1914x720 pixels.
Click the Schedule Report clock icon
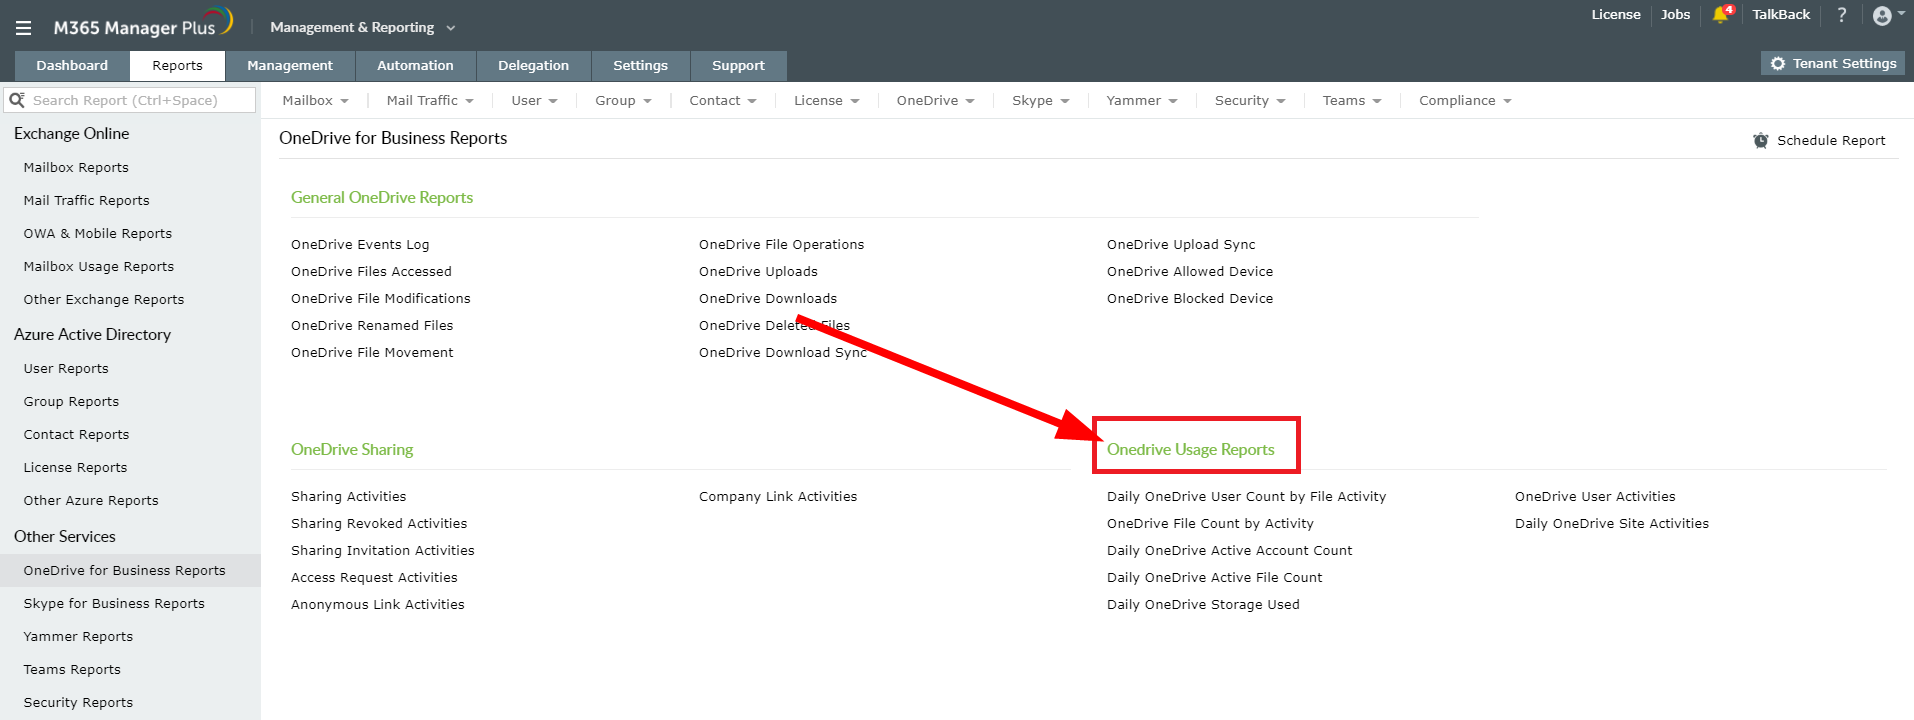[x=1760, y=141]
